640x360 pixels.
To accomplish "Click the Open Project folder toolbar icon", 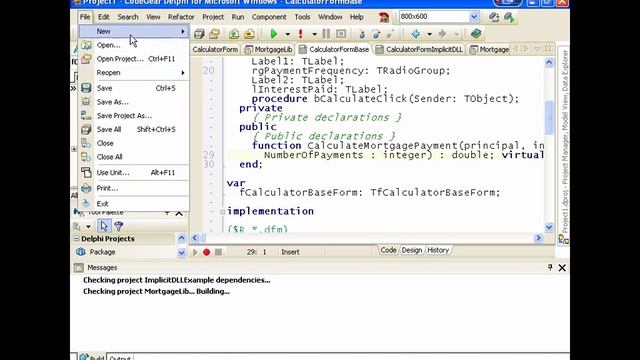I will pyautogui.click(x=214, y=34).
